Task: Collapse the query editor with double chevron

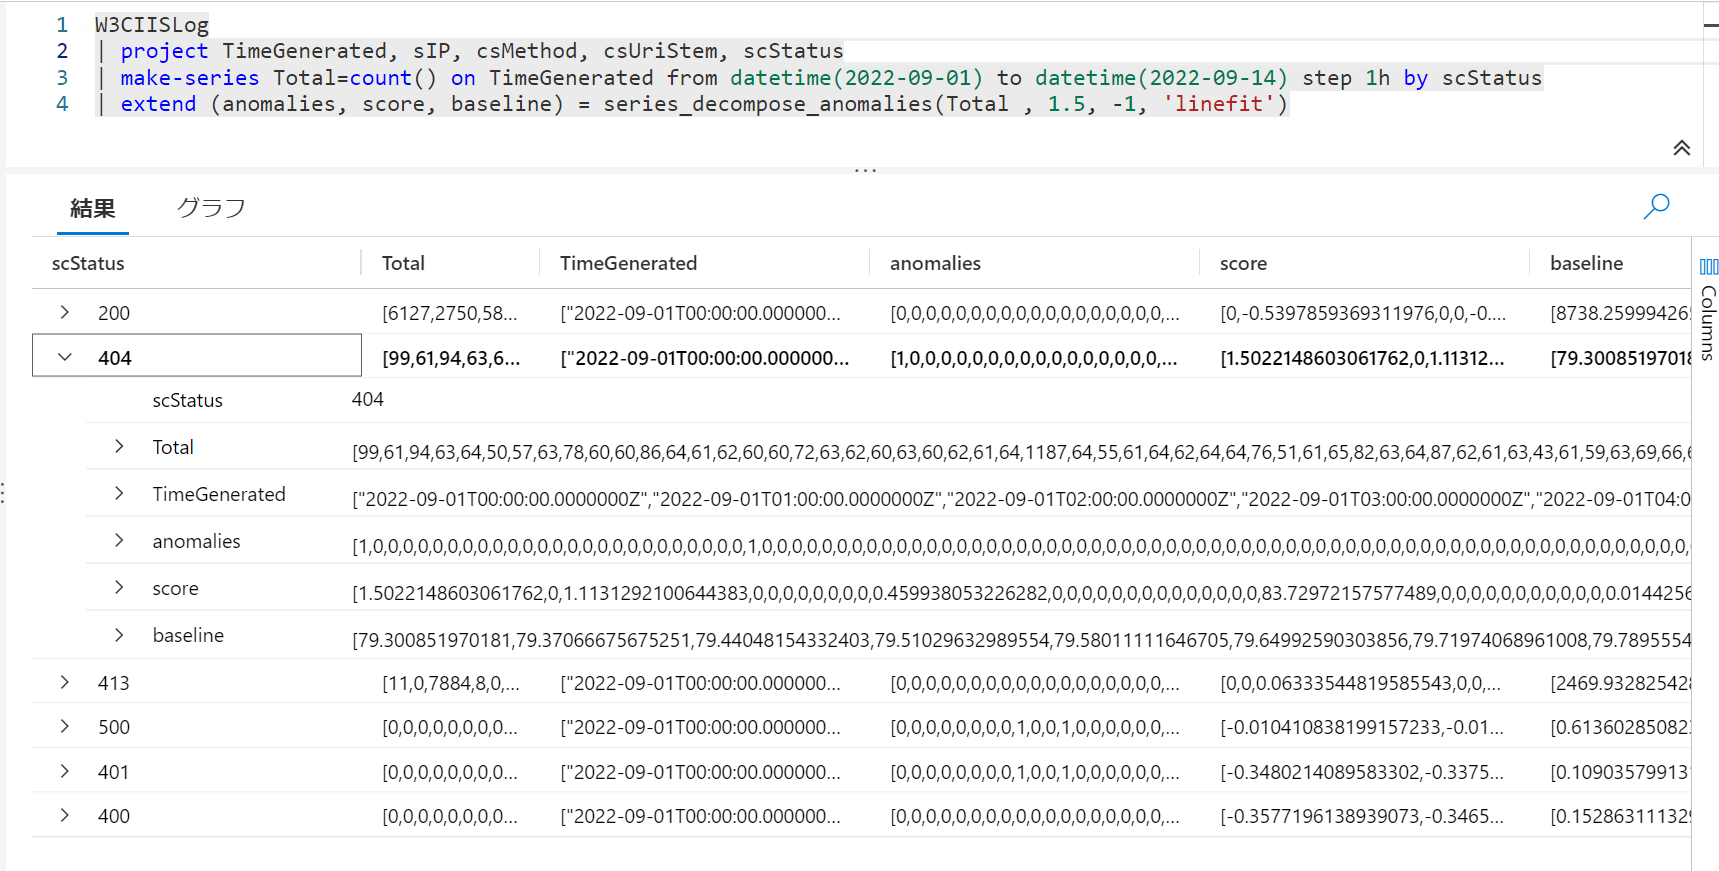Action: pyautogui.click(x=1682, y=148)
